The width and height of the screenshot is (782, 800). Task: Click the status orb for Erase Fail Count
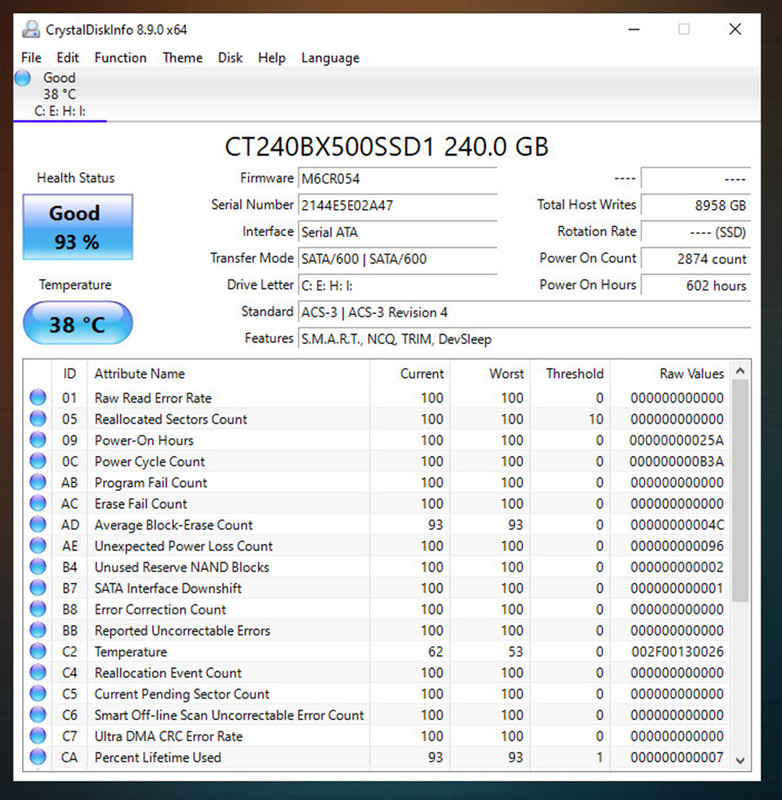(38, 503)
